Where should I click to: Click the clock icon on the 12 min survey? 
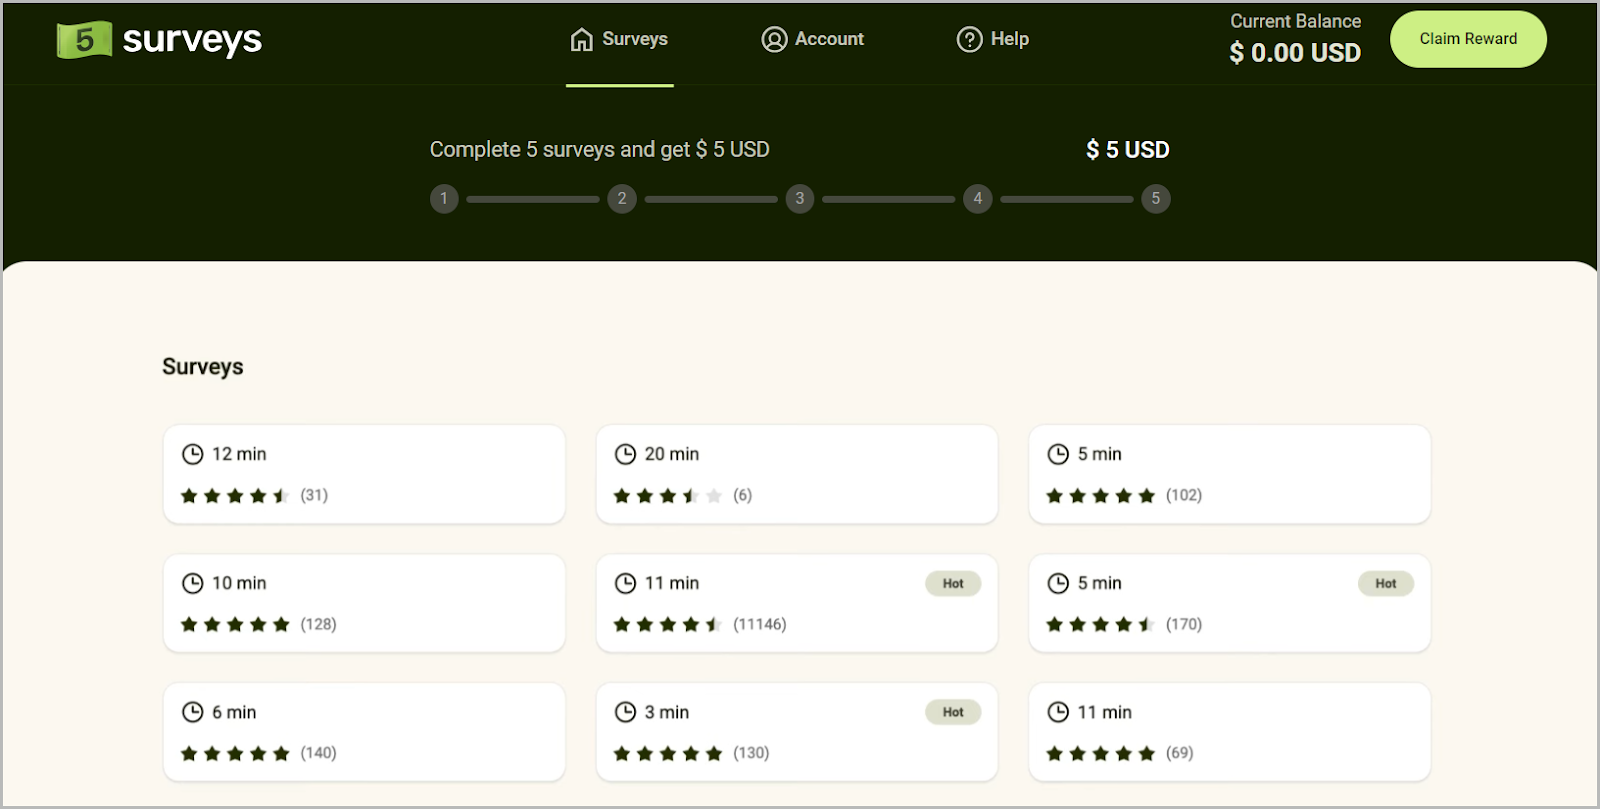[x=193, y=453]
